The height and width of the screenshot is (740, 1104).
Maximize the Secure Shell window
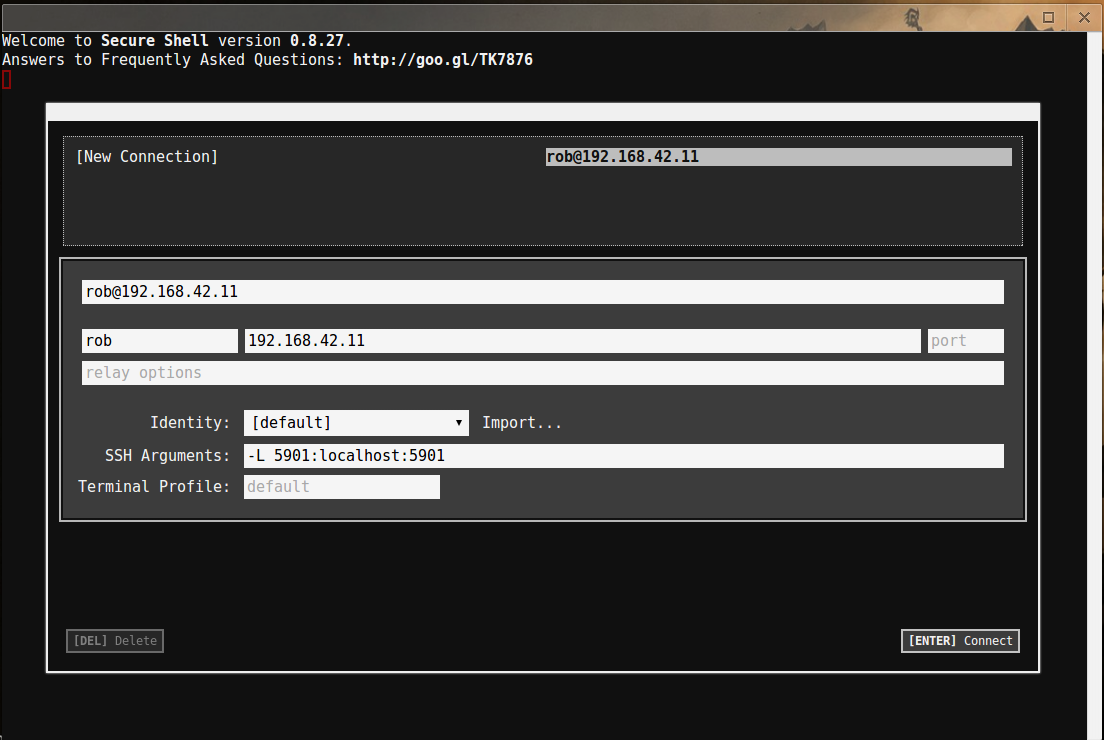1048,18
